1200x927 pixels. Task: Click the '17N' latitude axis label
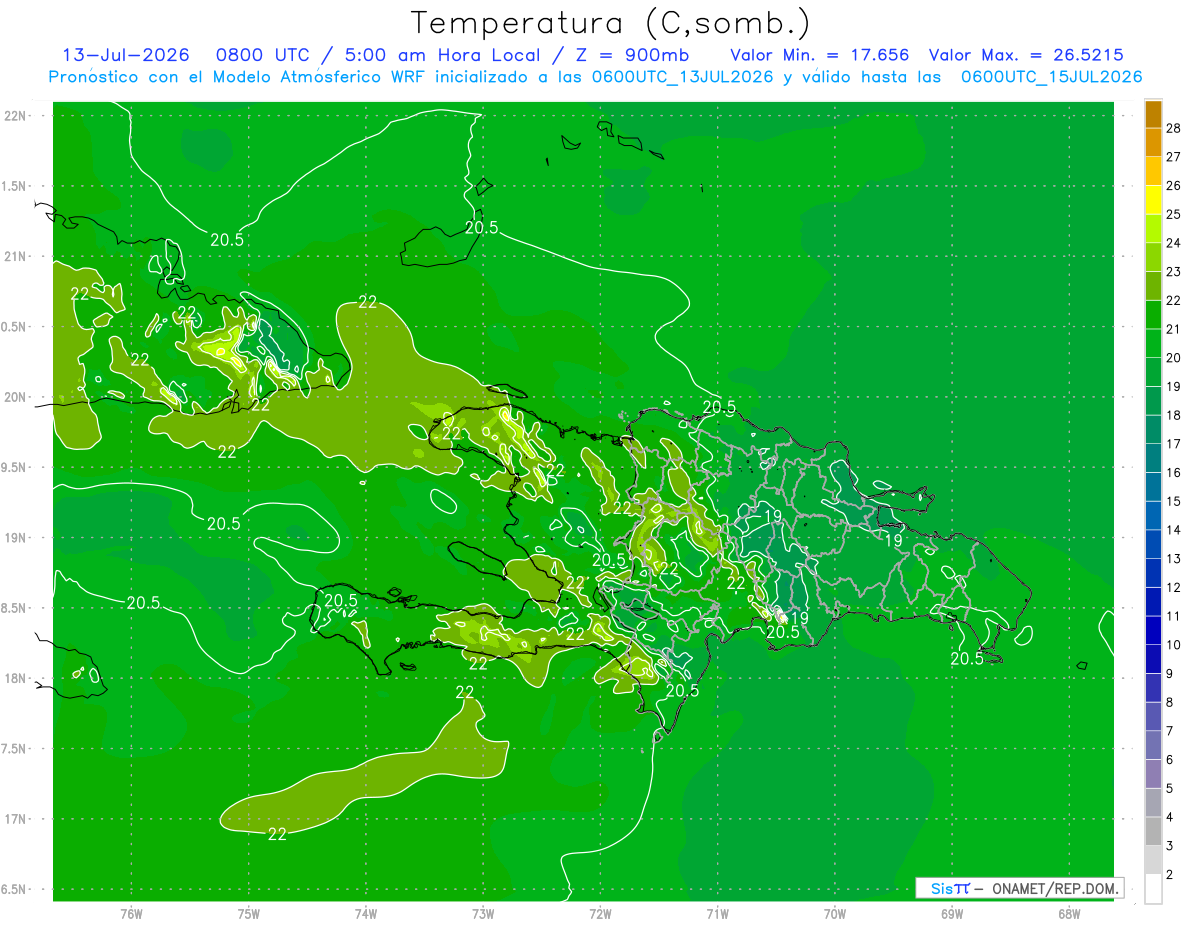(x=15, y=819)
